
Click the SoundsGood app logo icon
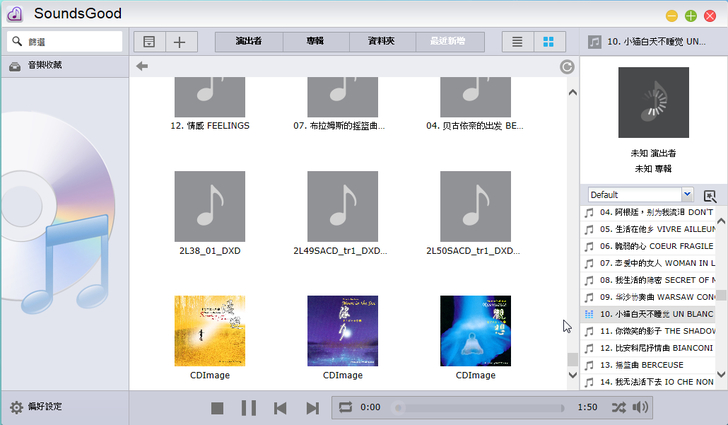tap(15, 14)
